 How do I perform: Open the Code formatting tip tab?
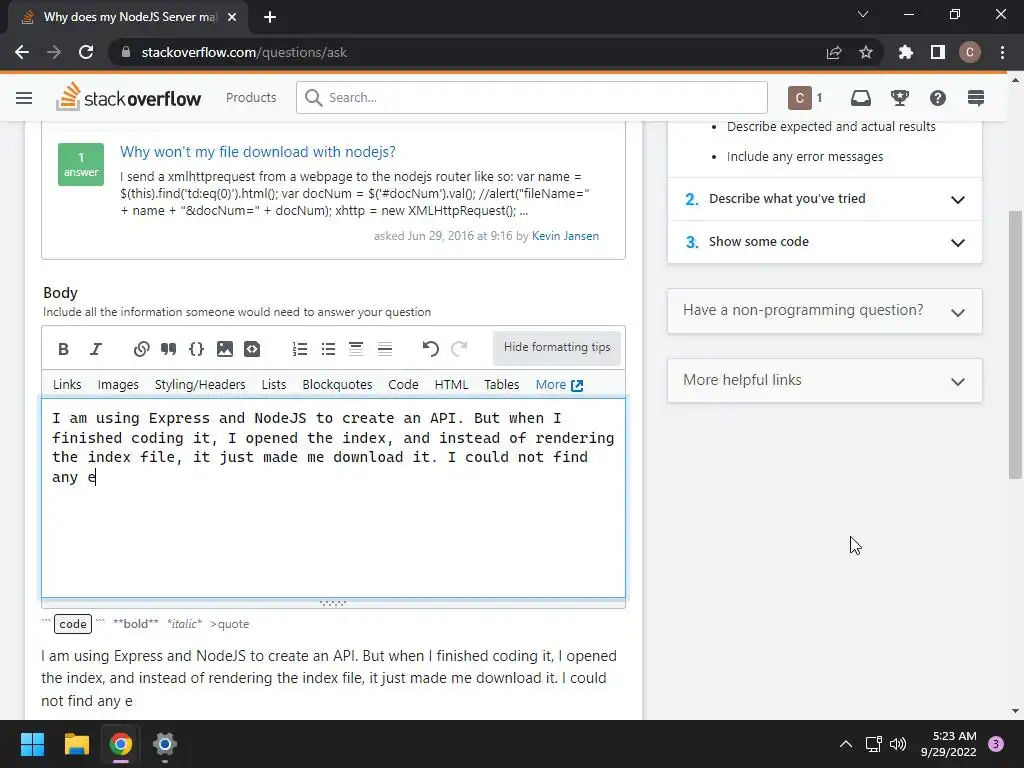coord(403,385)
